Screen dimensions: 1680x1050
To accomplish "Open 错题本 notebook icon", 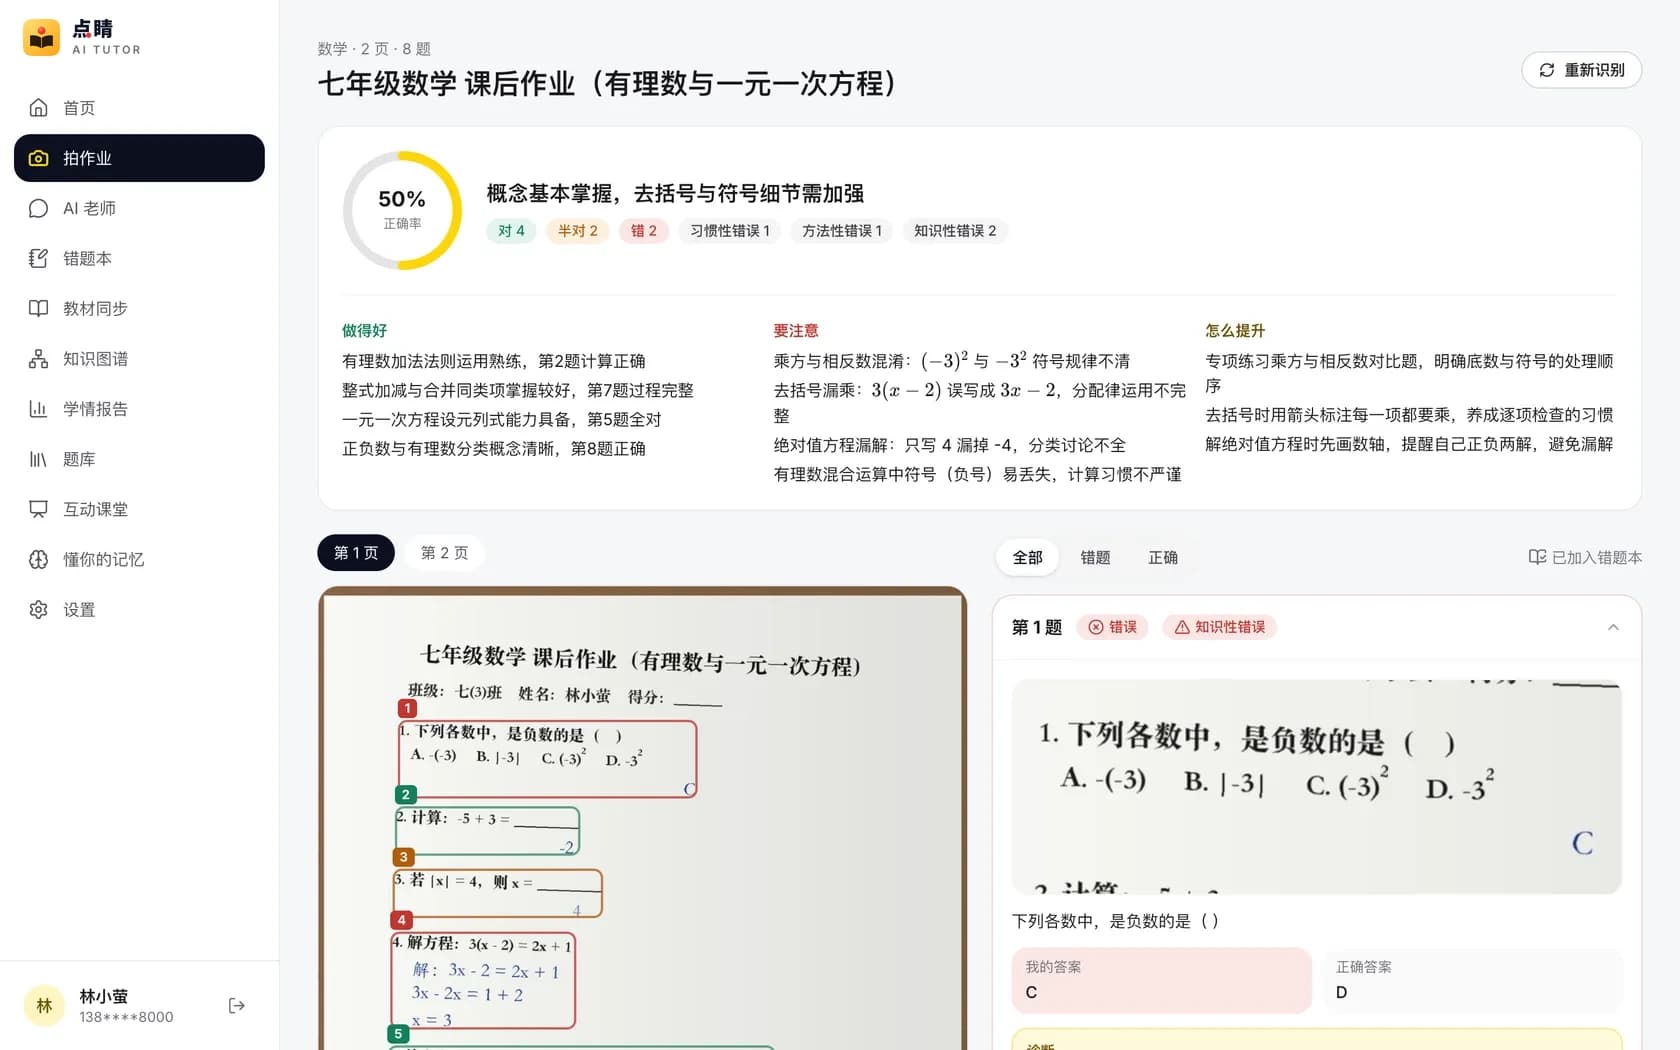I will click(x=38, y=258).
